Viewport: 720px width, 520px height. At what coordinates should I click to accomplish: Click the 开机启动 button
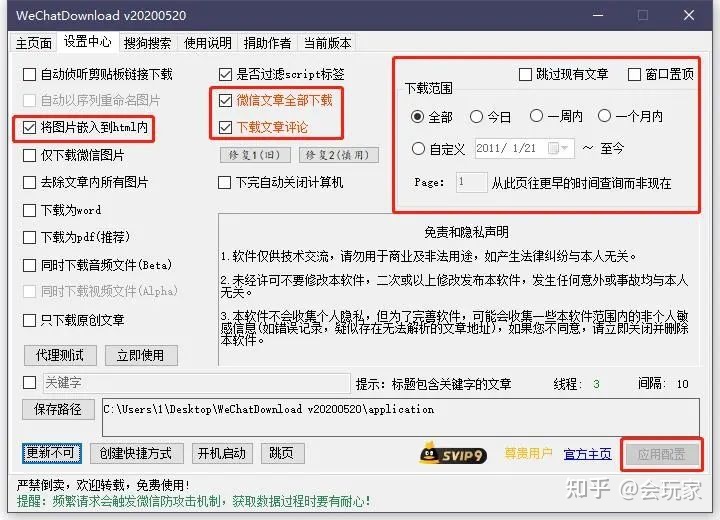(x=222, y=453)
